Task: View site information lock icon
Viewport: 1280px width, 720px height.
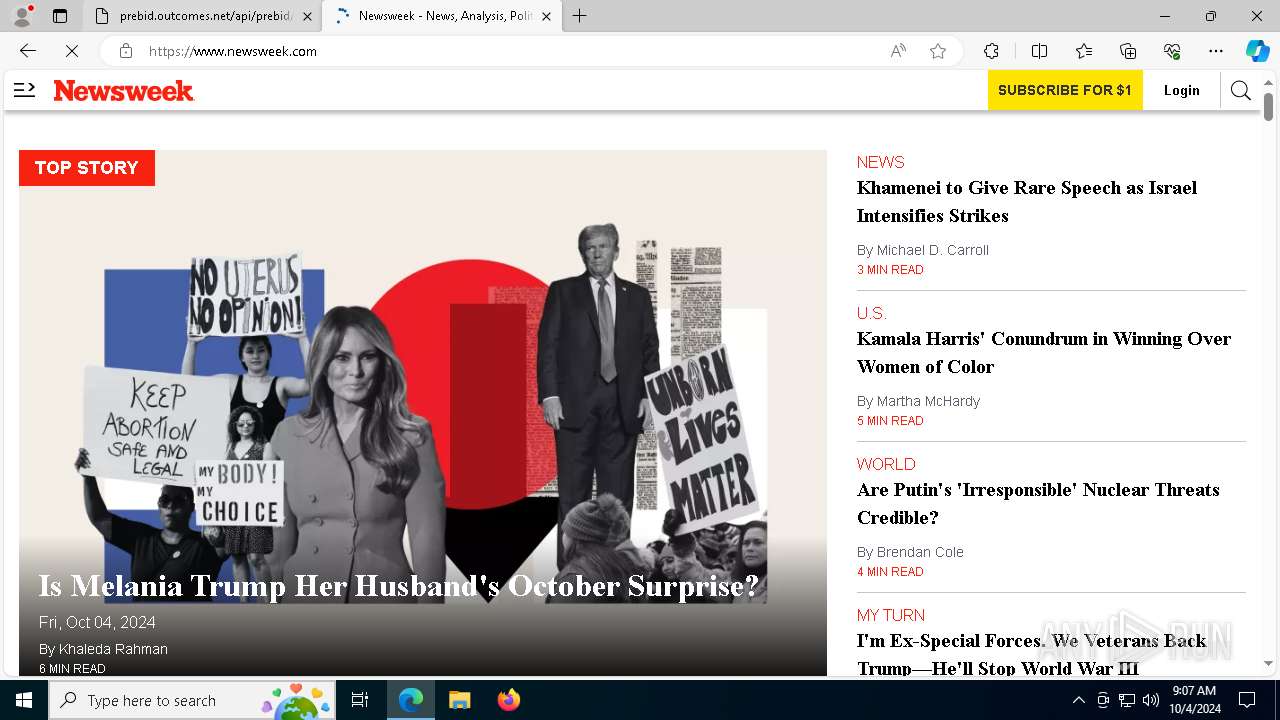Action: 126,51
